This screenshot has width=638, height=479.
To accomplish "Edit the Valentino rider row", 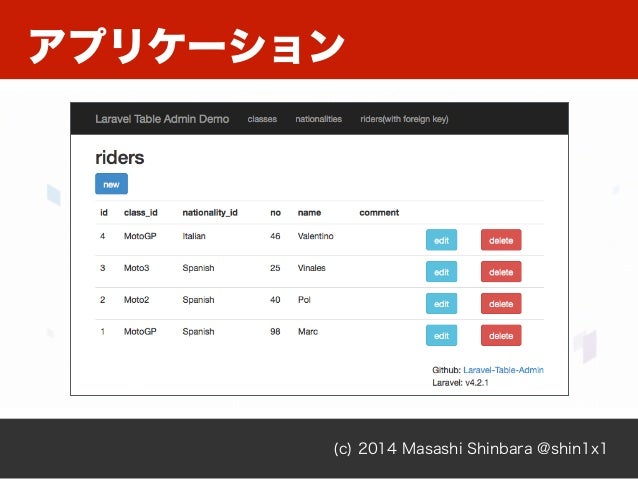I will (x=441, y=240).
